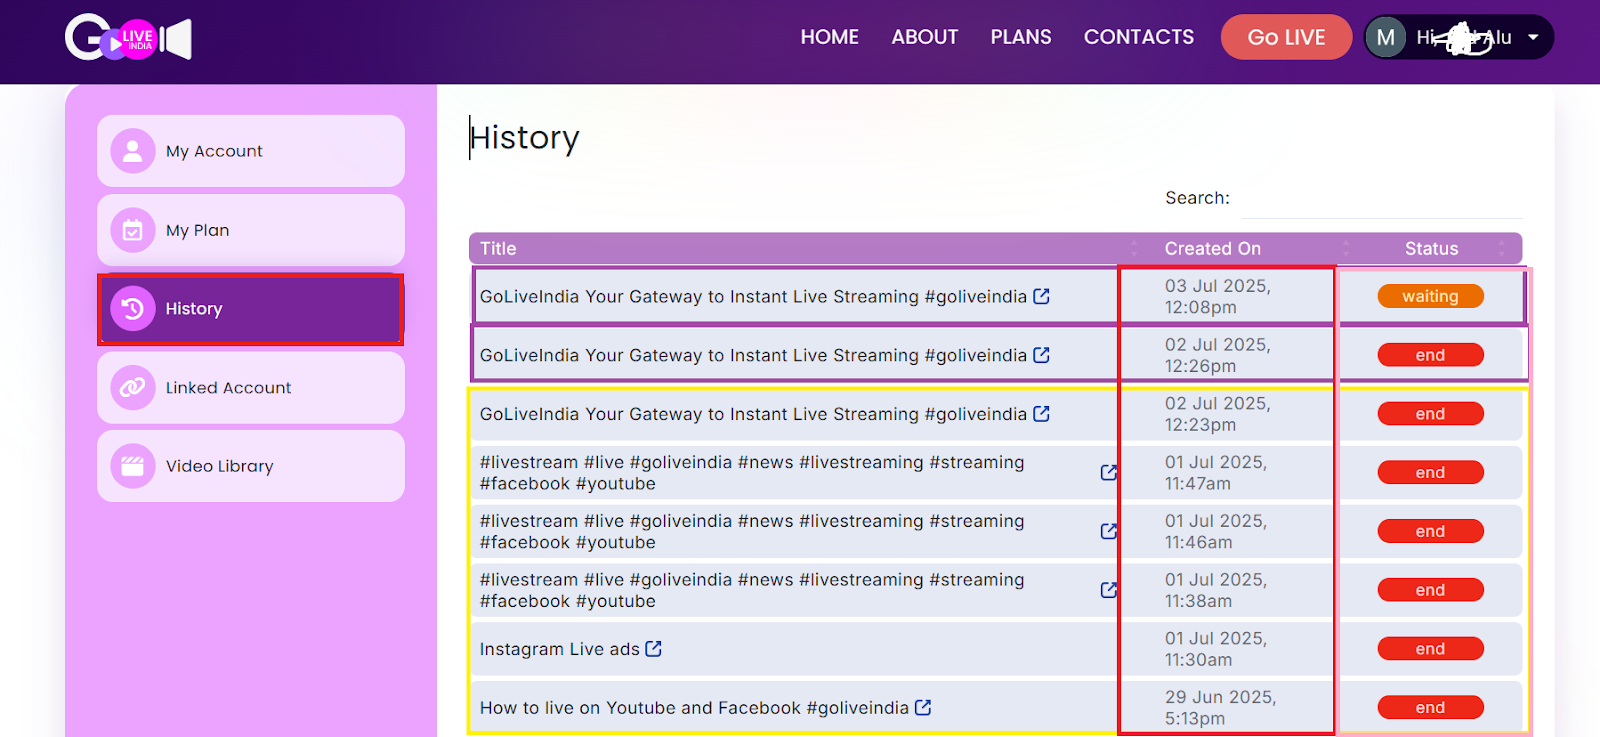Click the waiting status badge
1600x737 pixels.
1430,296
